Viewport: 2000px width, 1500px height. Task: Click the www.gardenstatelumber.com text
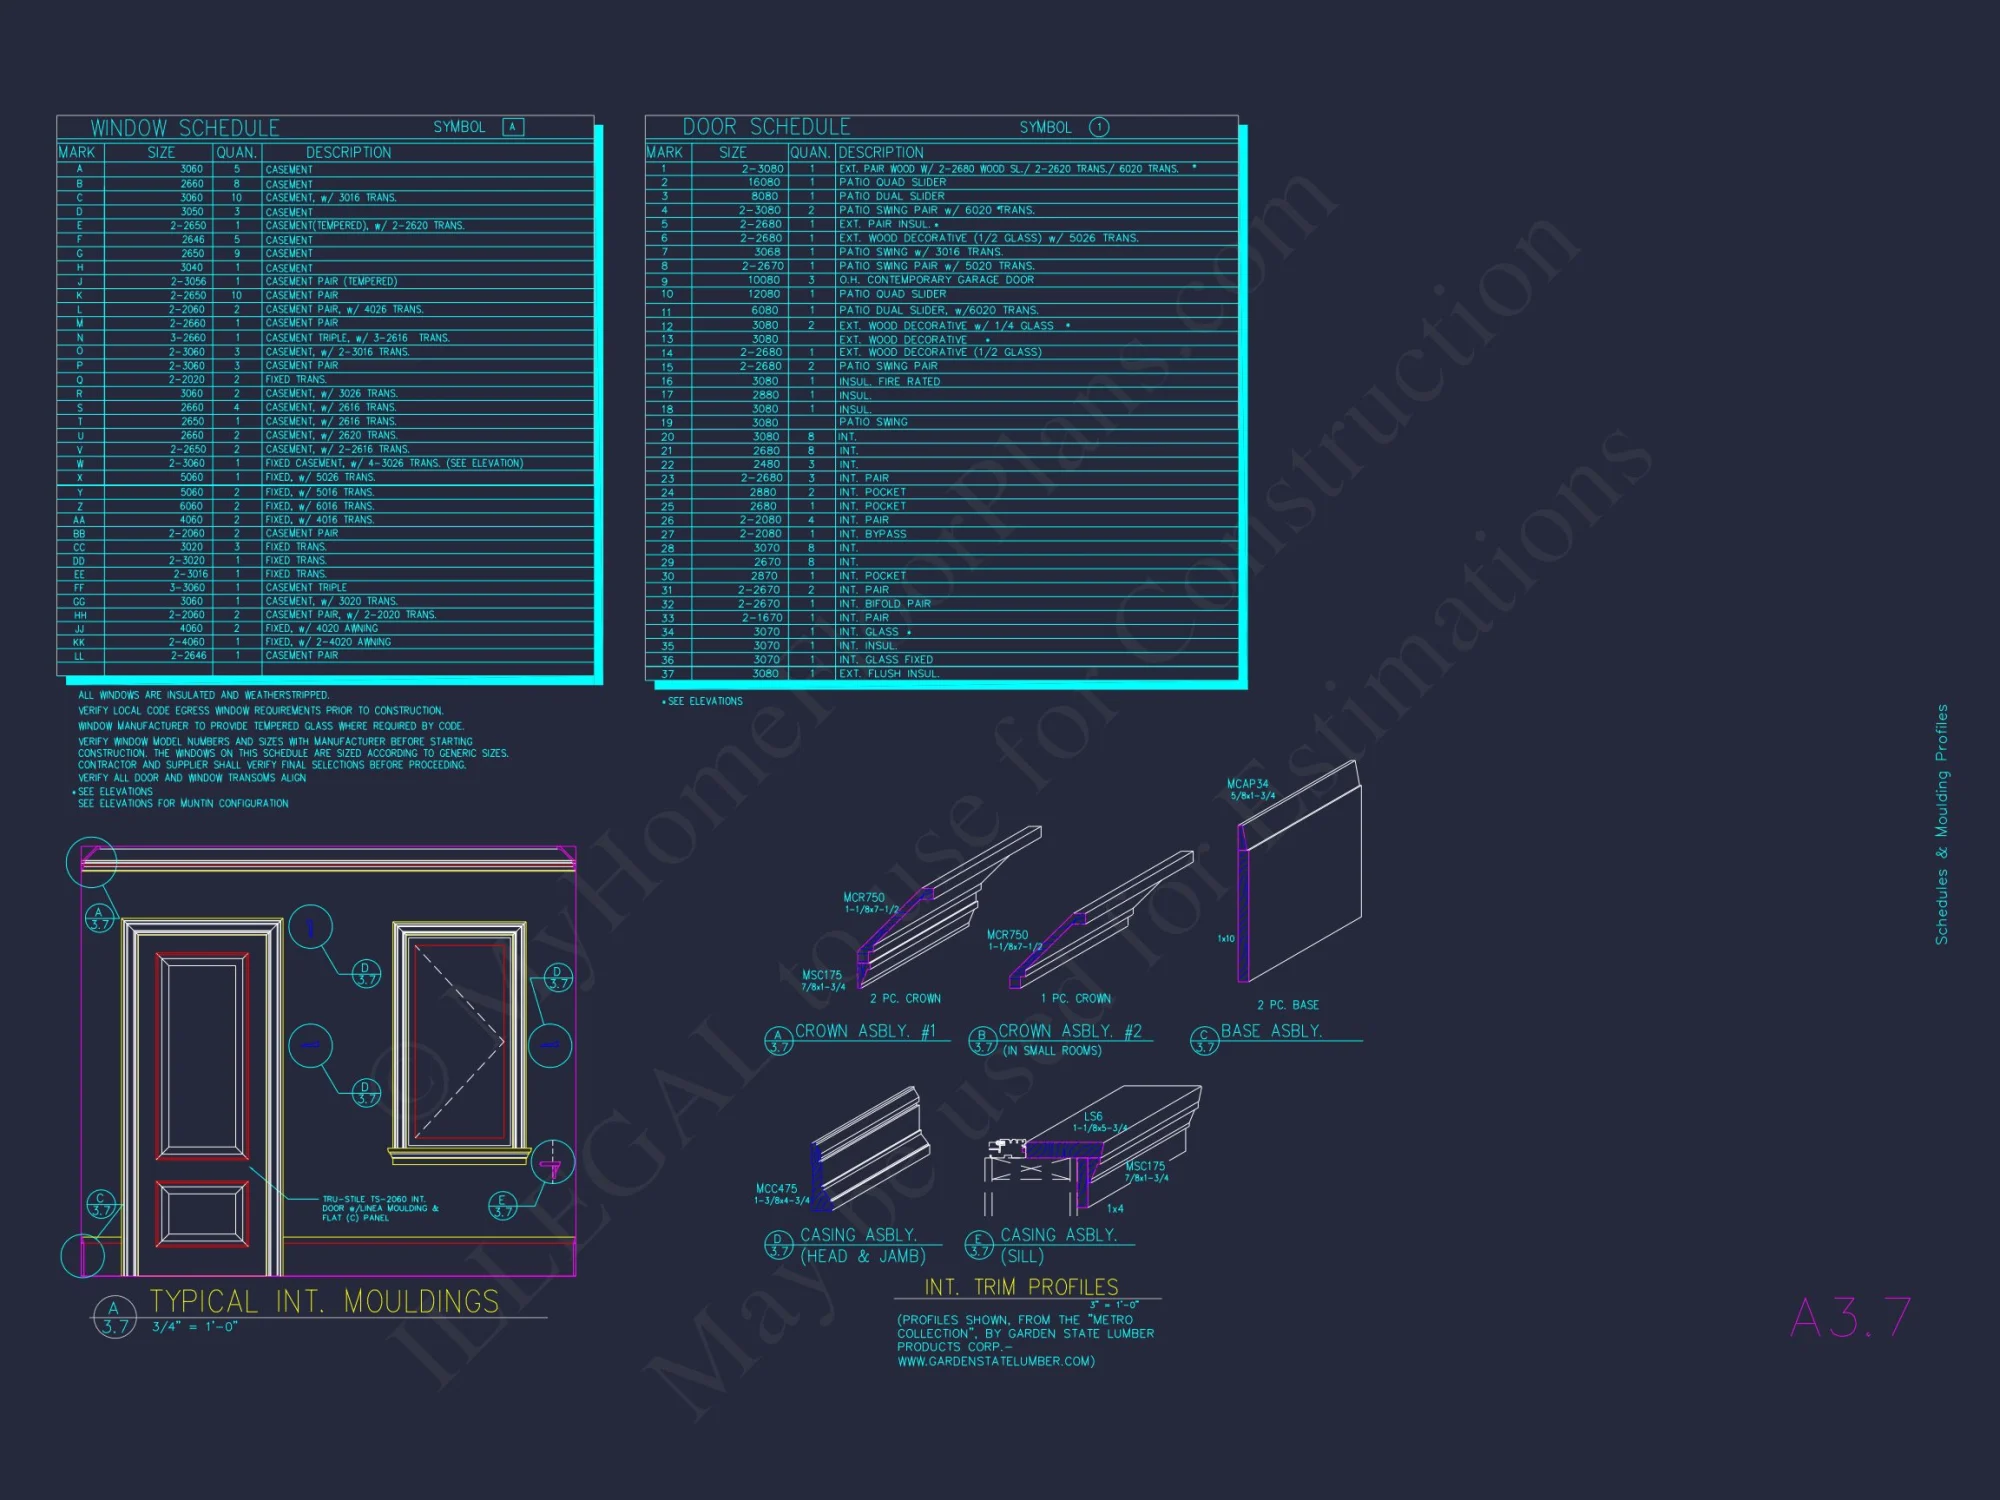(x=995, y=1361)
